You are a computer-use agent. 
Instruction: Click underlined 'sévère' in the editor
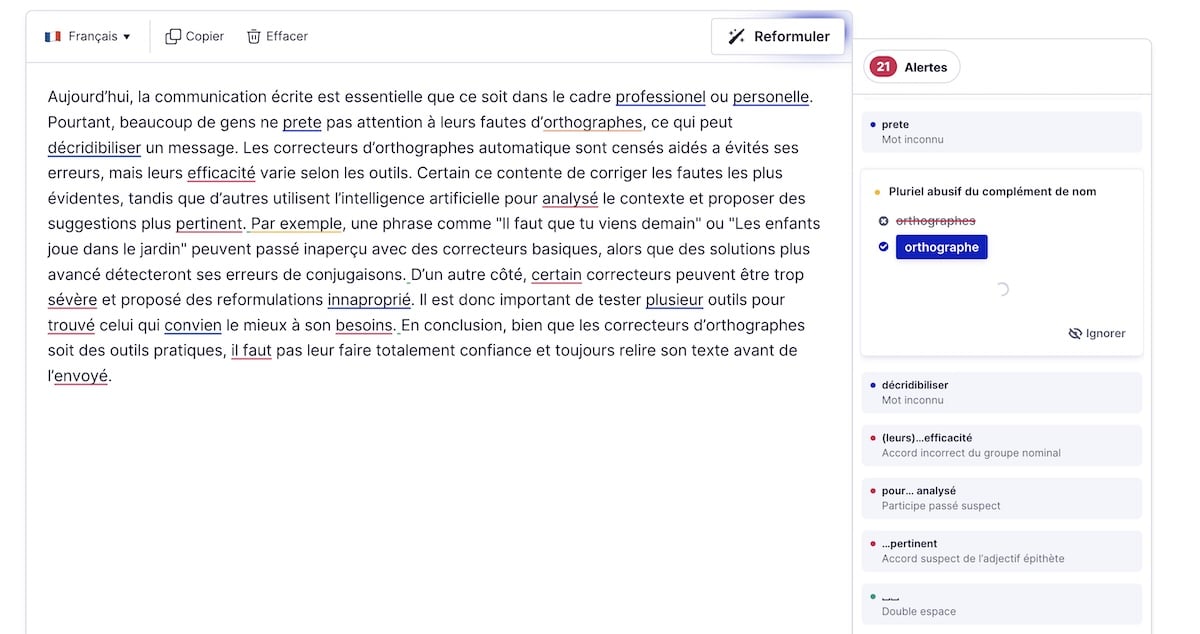tap(72, 300)
